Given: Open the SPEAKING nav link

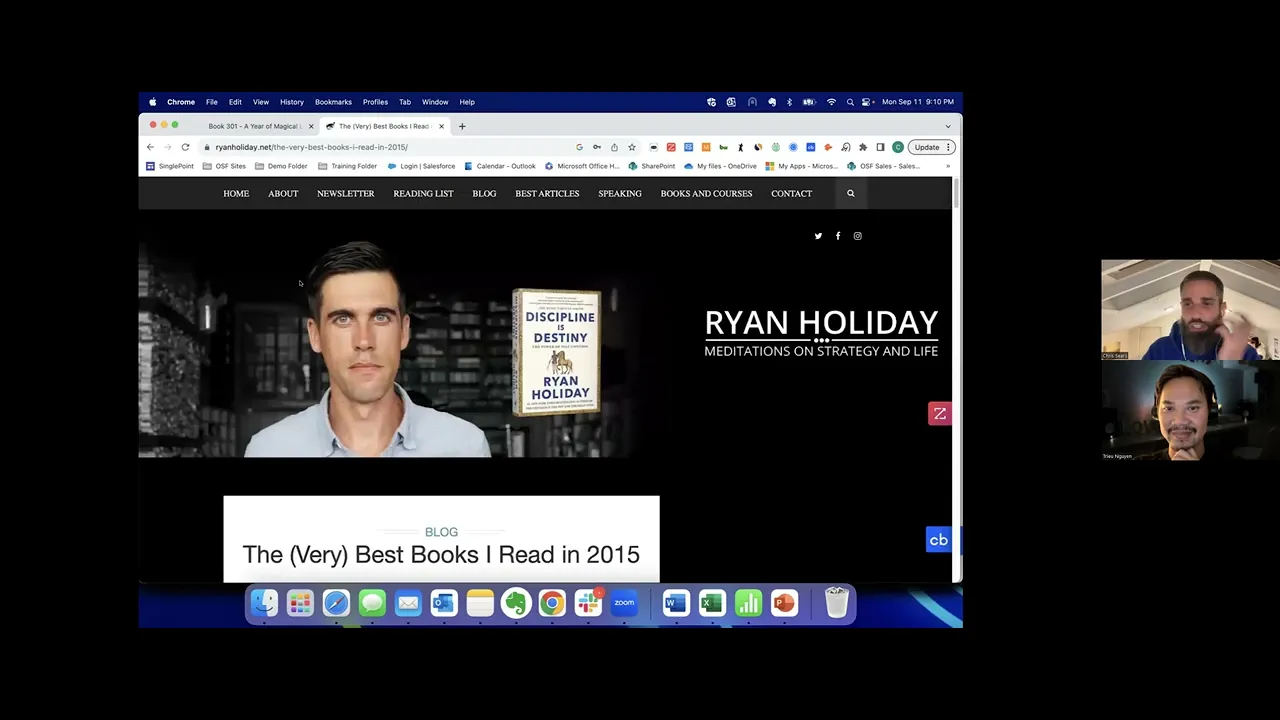Looking at the screenshot, I should click(620, 193).
